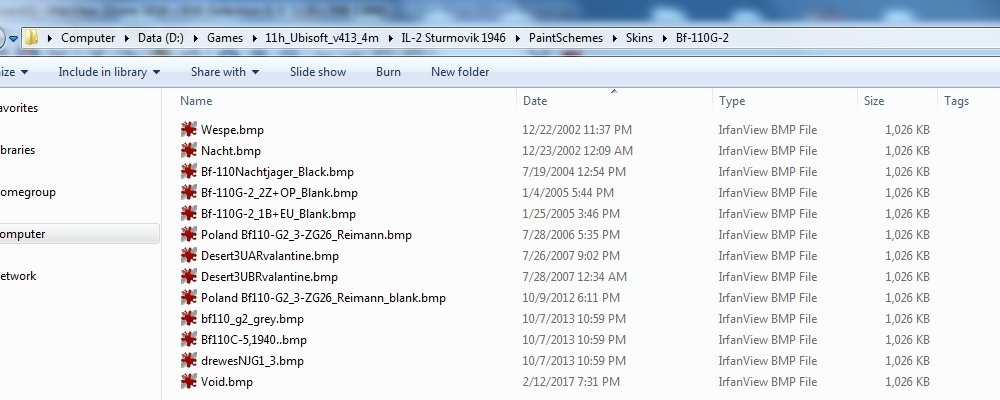The width and height of the screenshot is (1000, 400).
Task: Select the Nacht.bmp file name
Action: (x=231, y=151)
